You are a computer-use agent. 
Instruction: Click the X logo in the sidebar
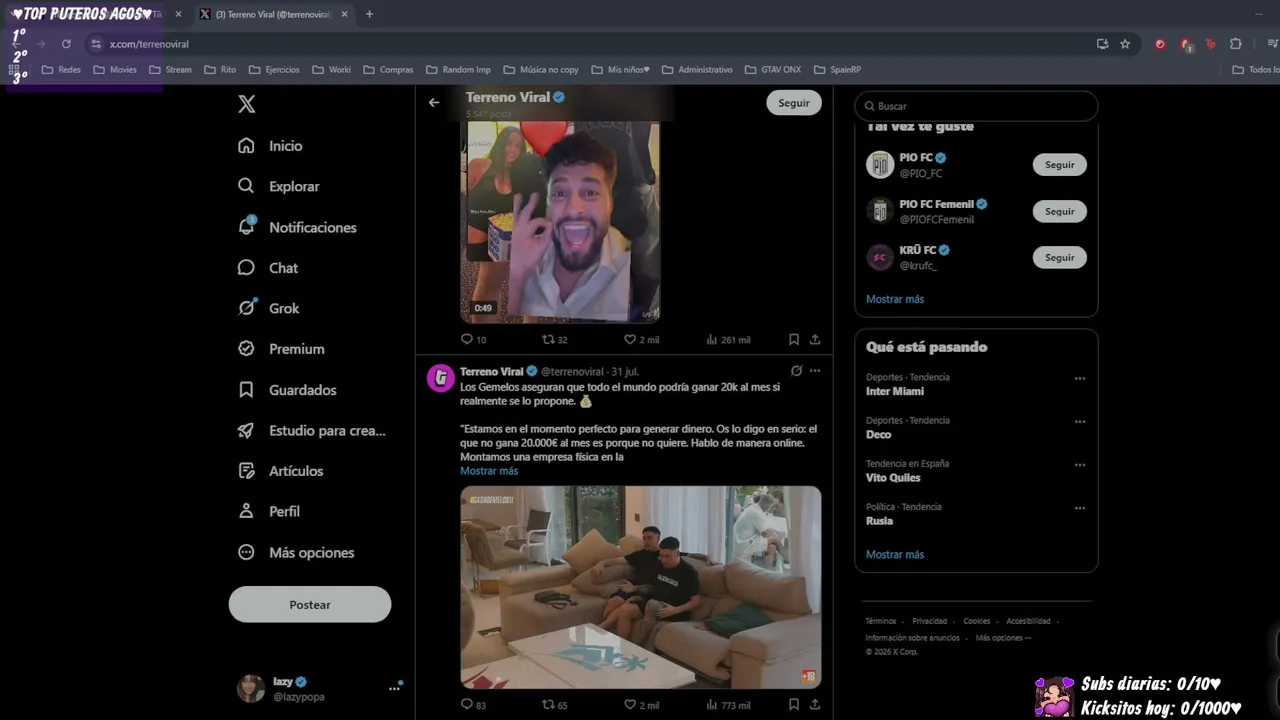click(x=247, y=105)
